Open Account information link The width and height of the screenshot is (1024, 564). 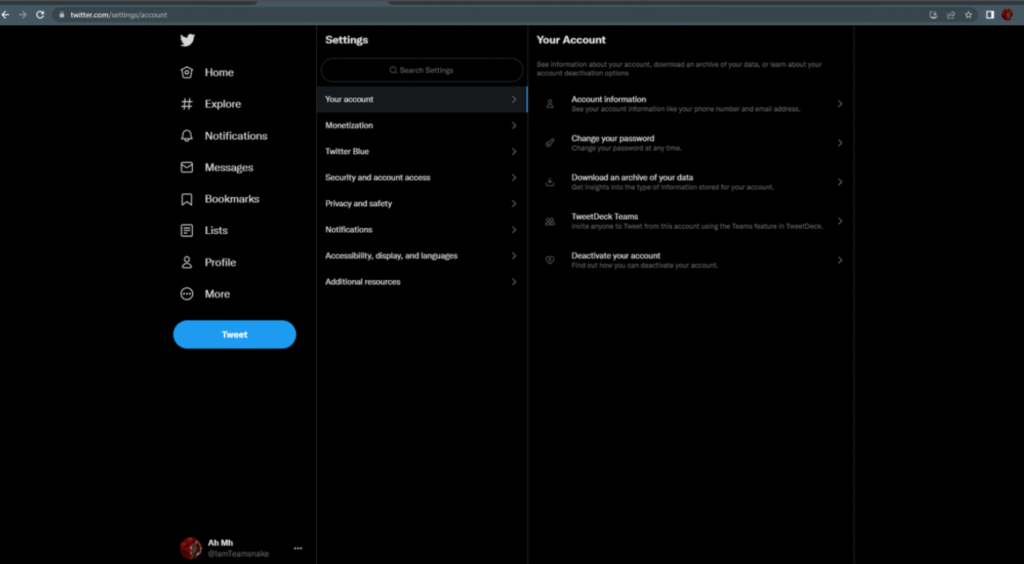tap(691, 104)
